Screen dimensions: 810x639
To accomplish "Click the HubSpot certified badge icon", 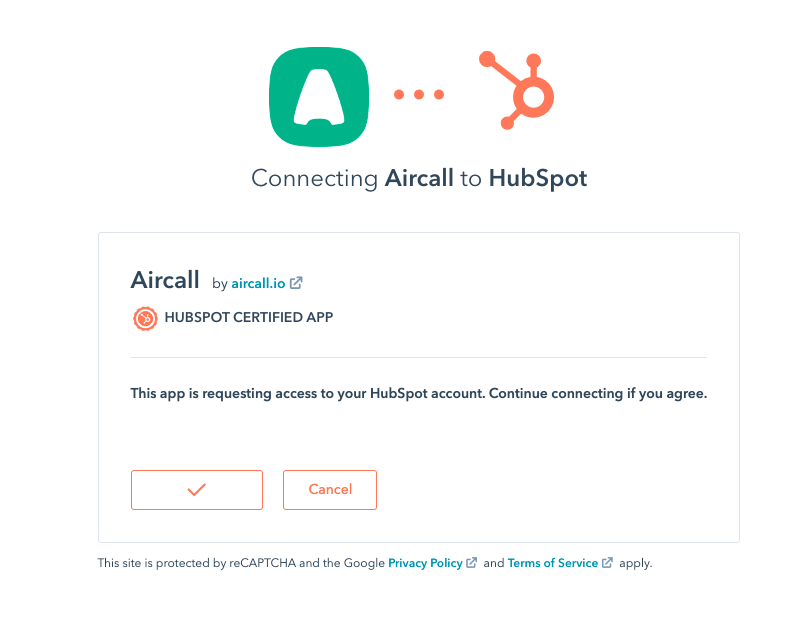I will 145,318.
